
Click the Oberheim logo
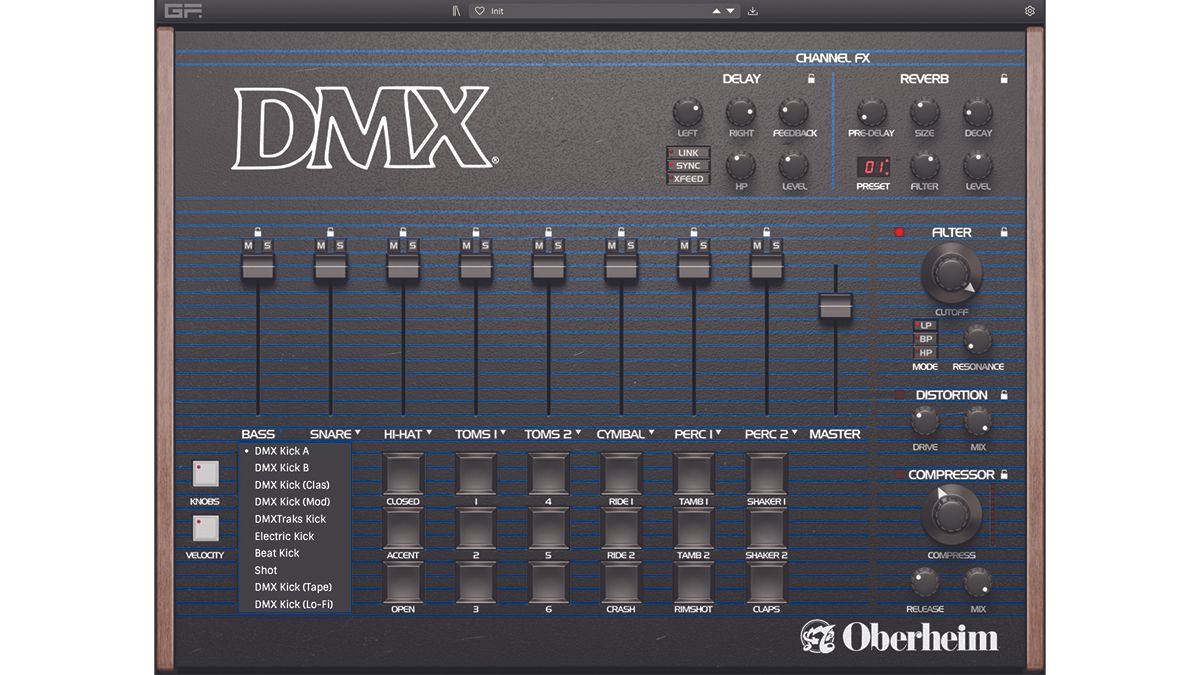[x=898, y=638]
